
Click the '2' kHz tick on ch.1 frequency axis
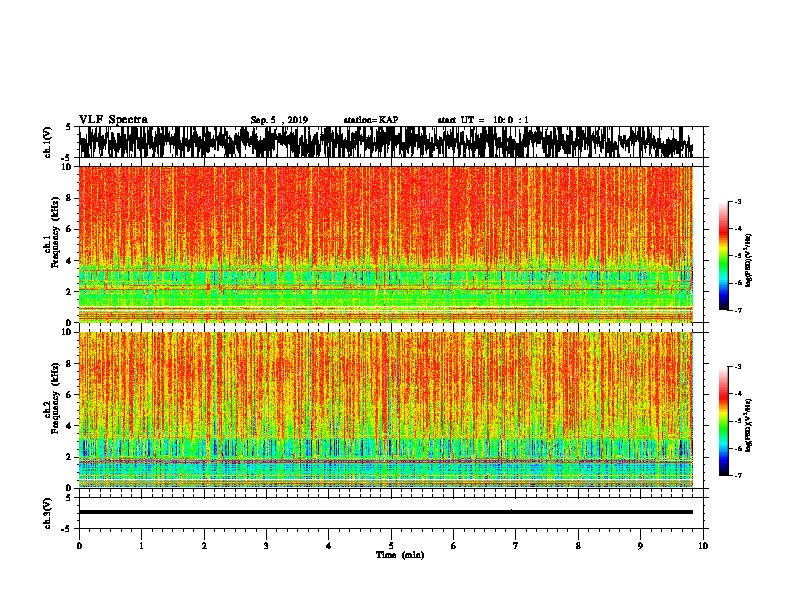69,292
